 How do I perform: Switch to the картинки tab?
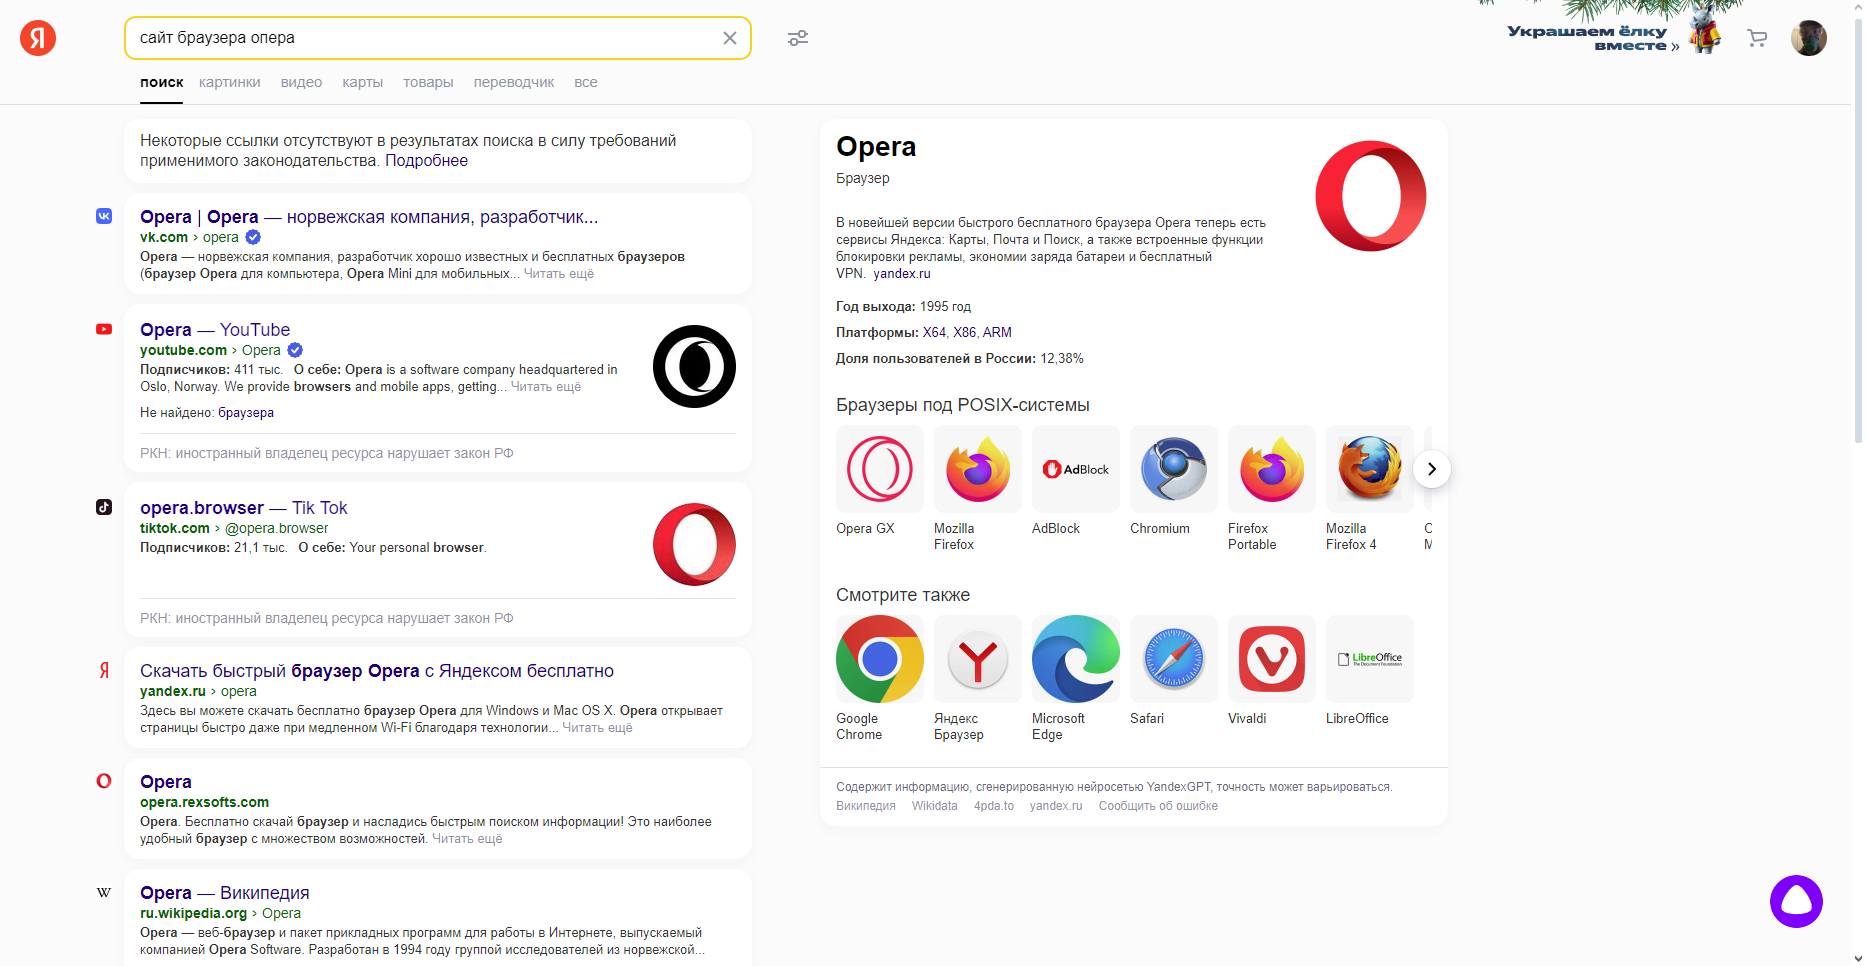click(x=229, y=82)
